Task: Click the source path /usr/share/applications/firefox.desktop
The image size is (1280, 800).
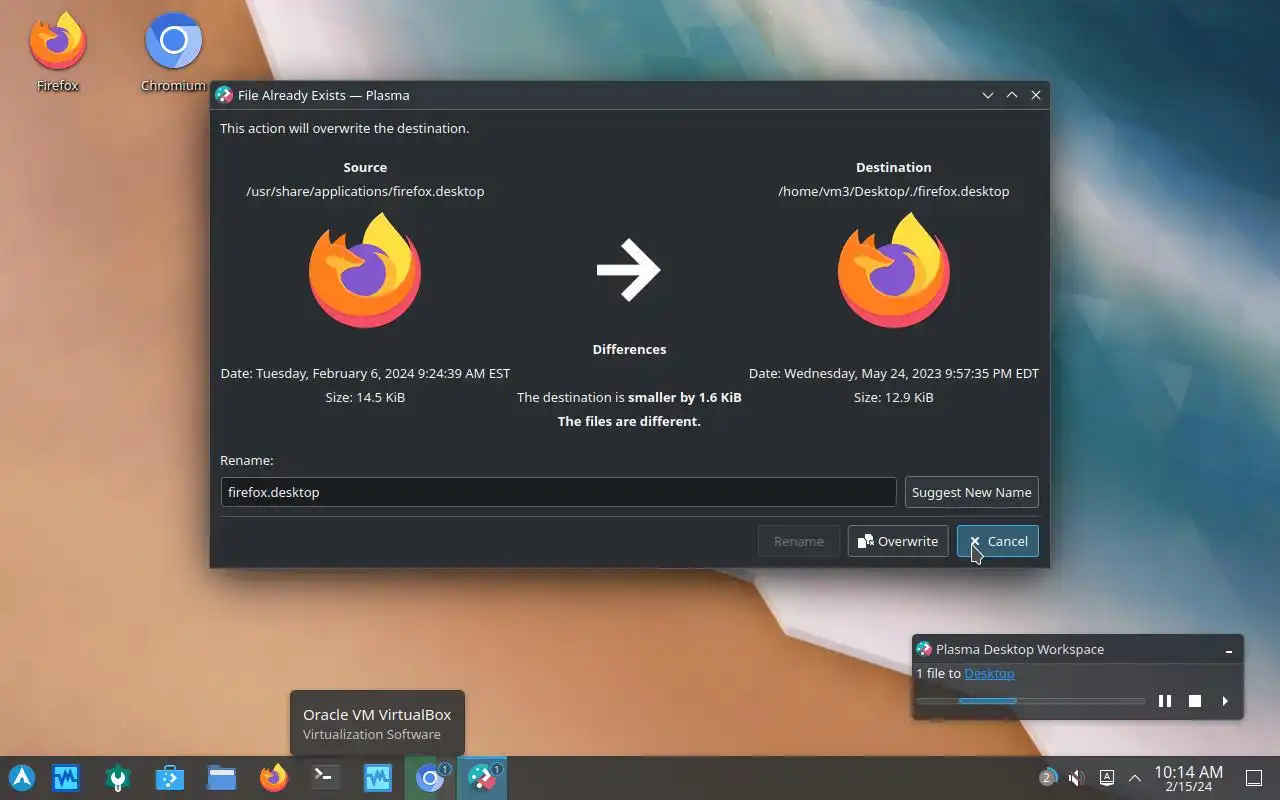Action: point(365,191)
